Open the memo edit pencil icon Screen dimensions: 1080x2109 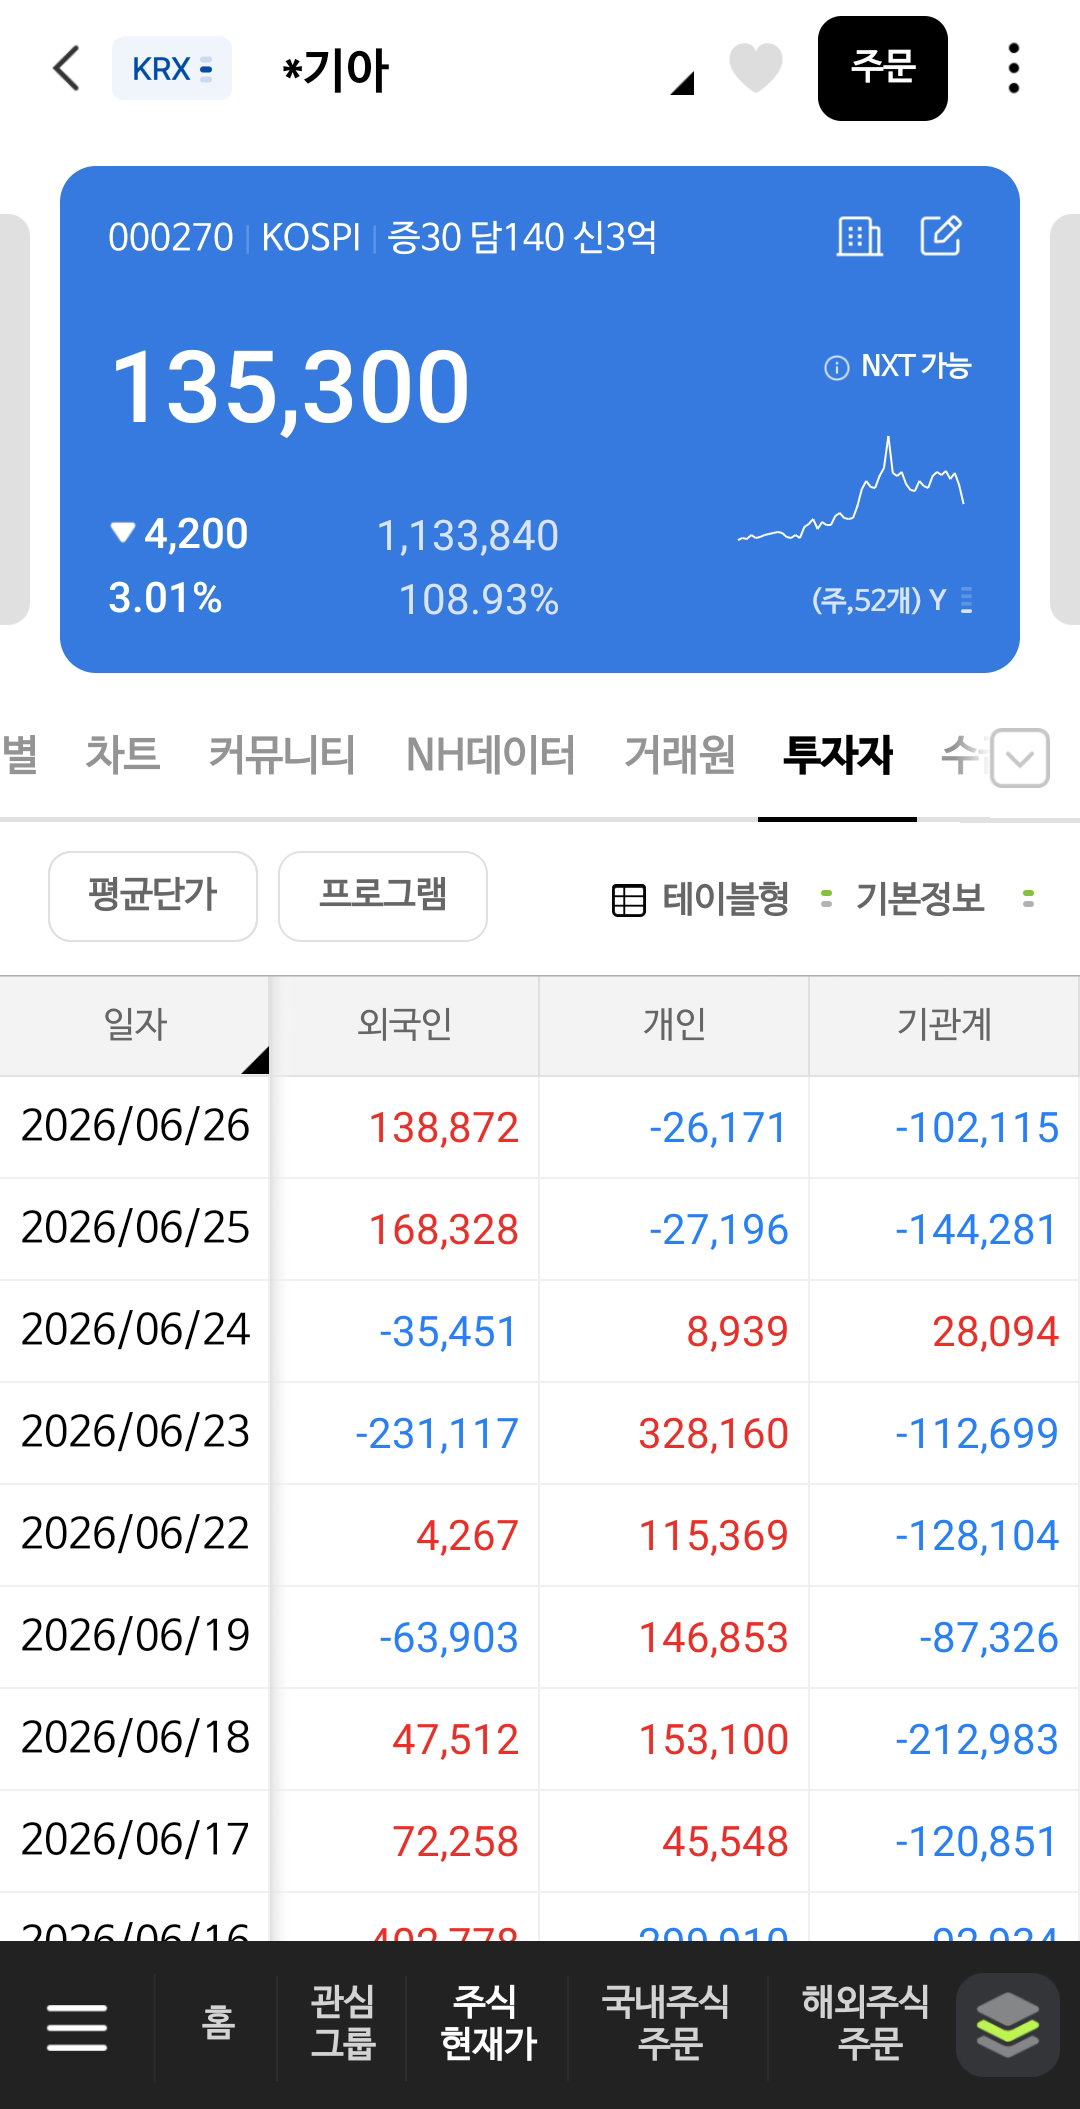pos(941,235)
